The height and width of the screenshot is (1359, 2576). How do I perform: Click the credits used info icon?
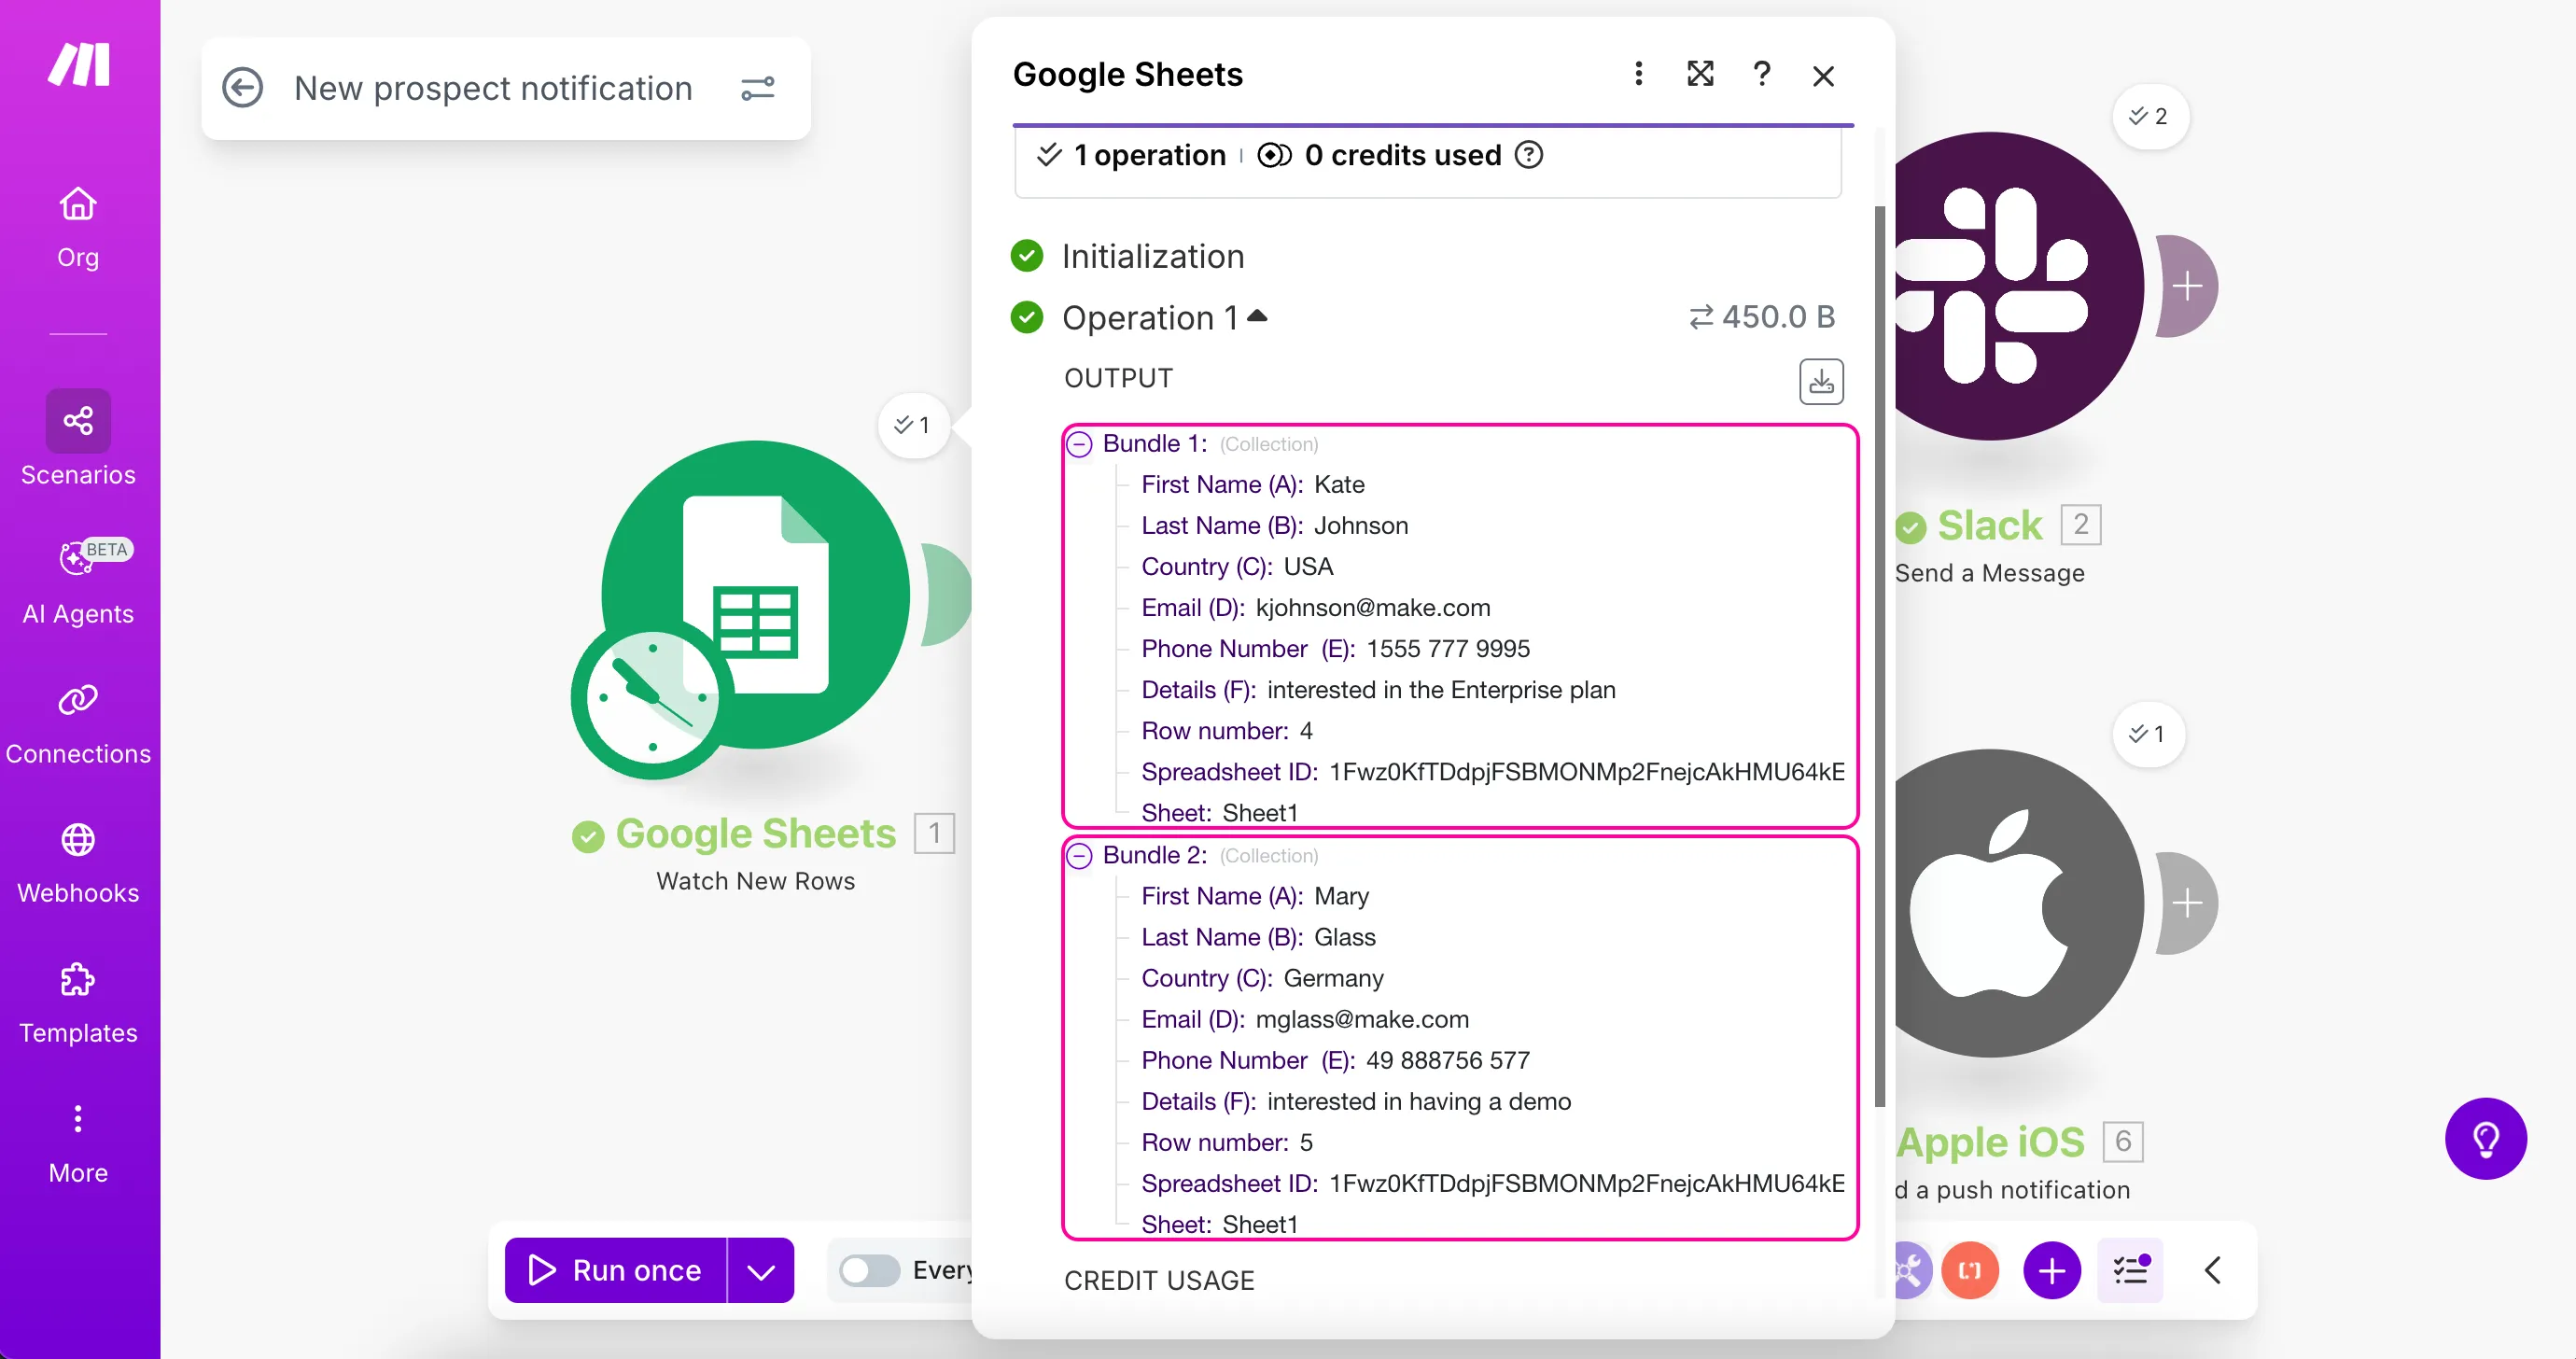[1528, 155]
